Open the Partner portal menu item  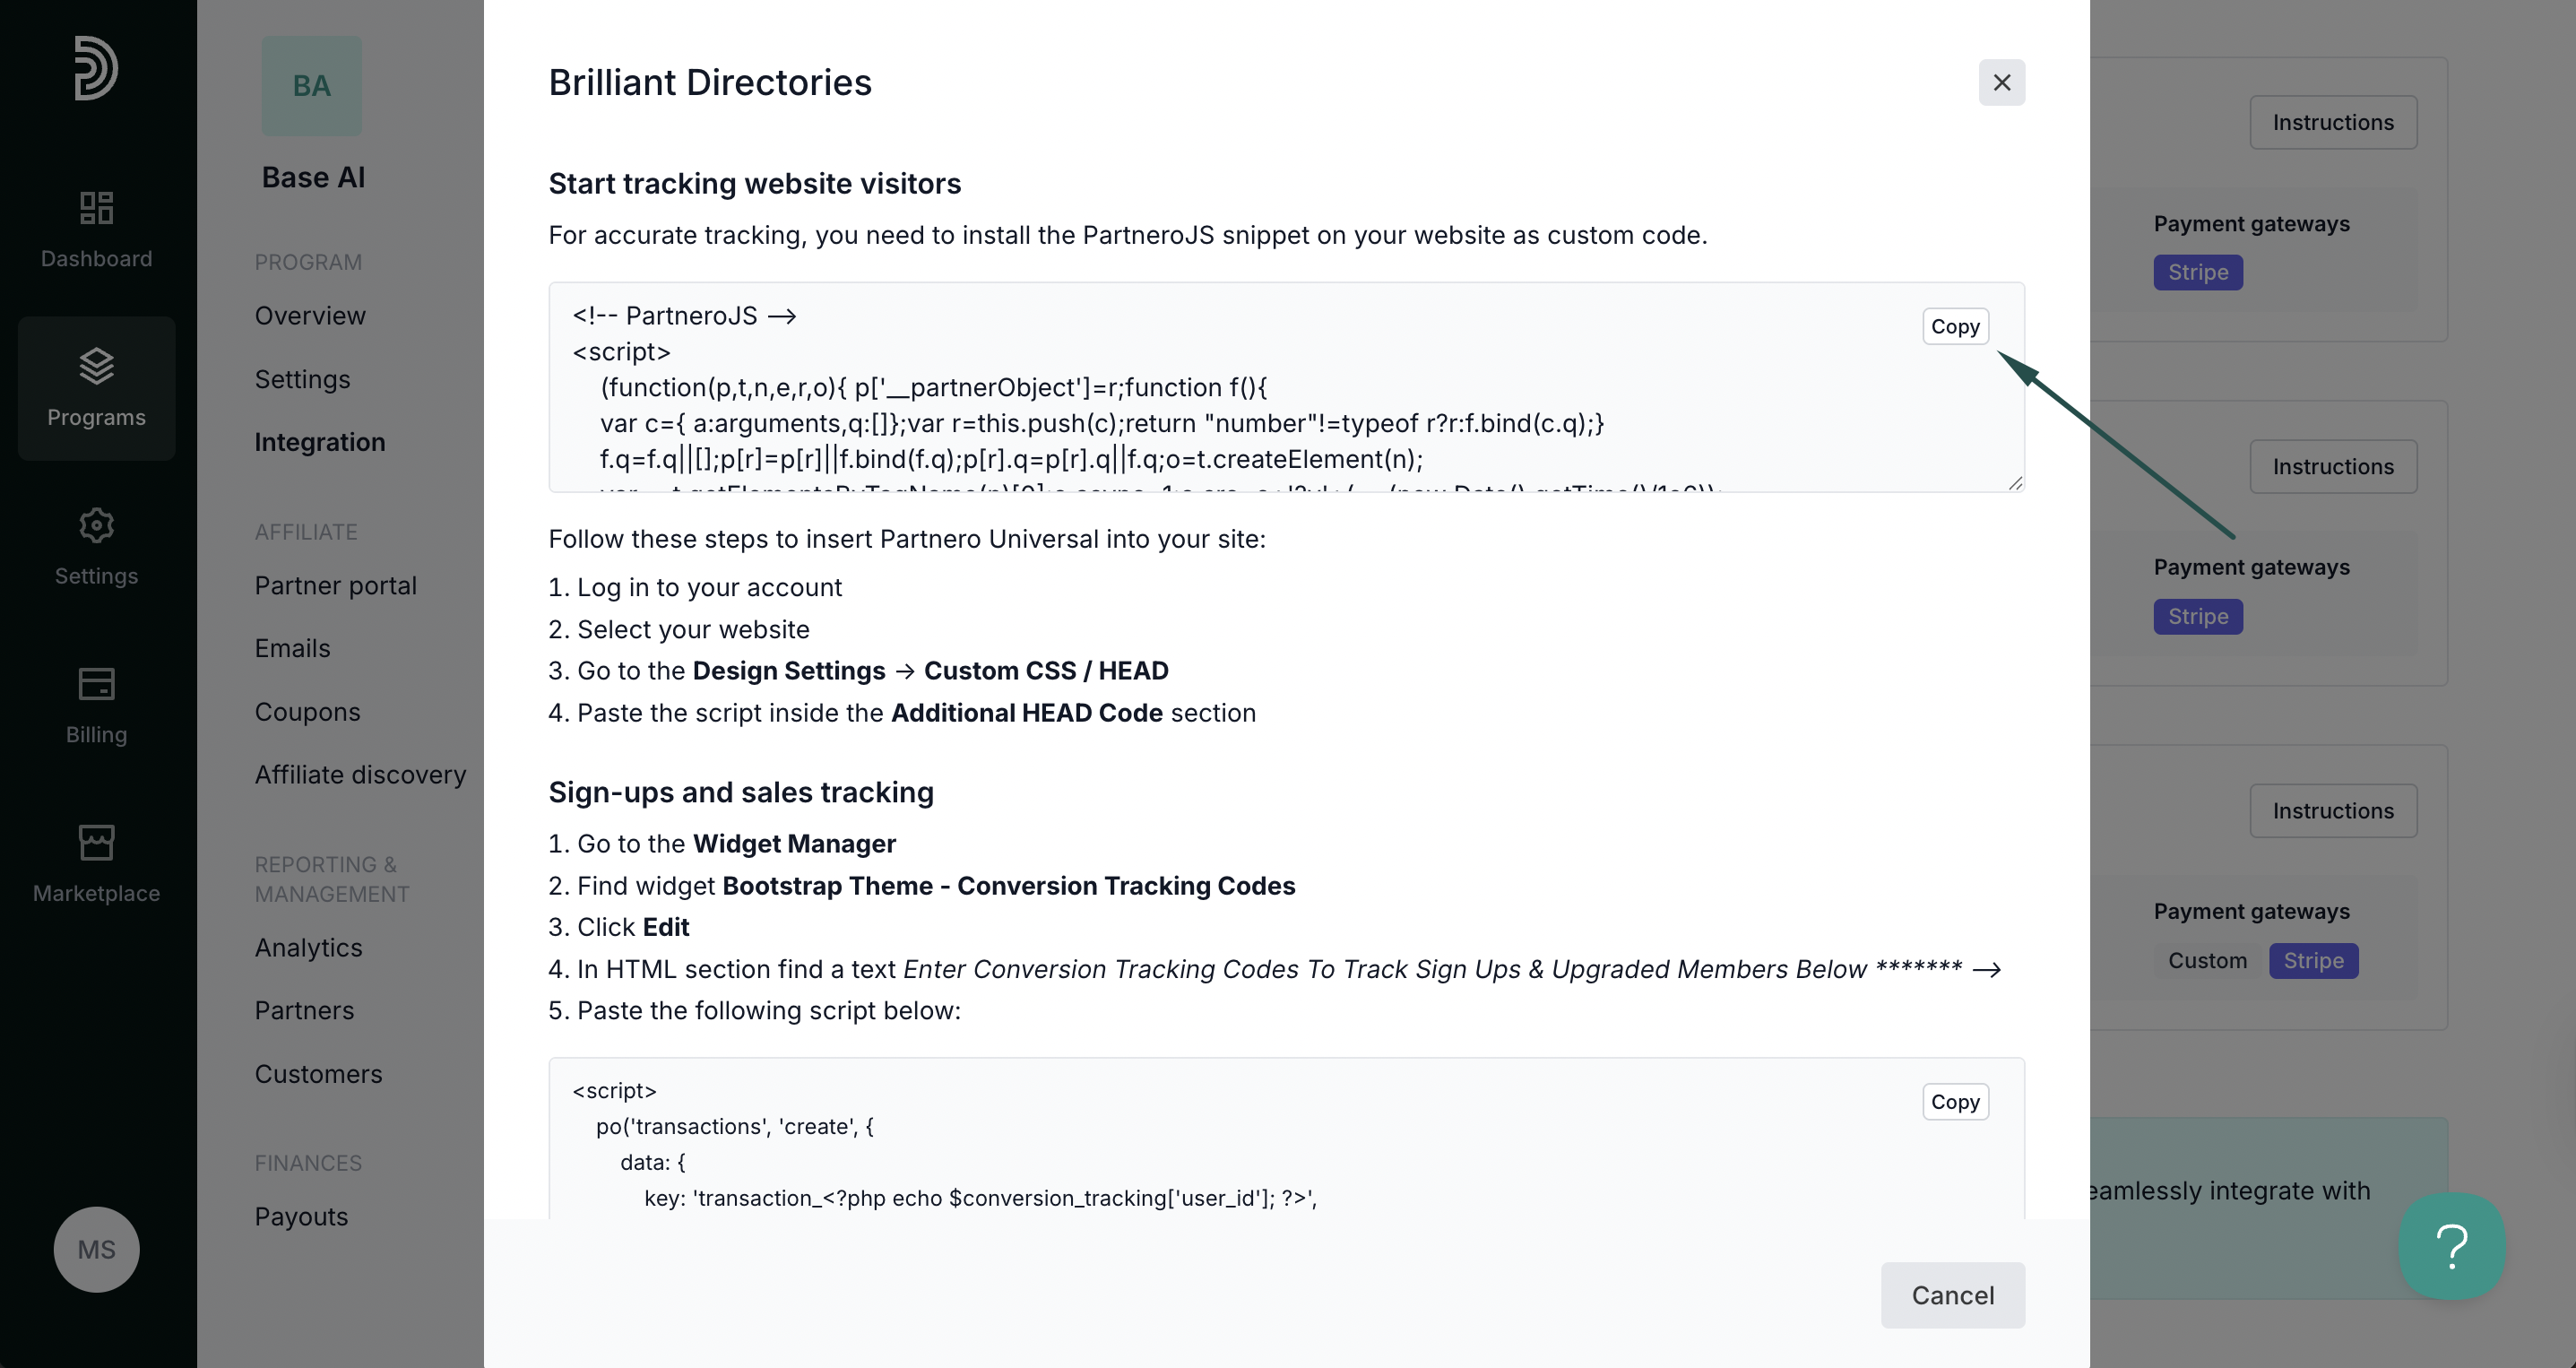pos(335,585)
